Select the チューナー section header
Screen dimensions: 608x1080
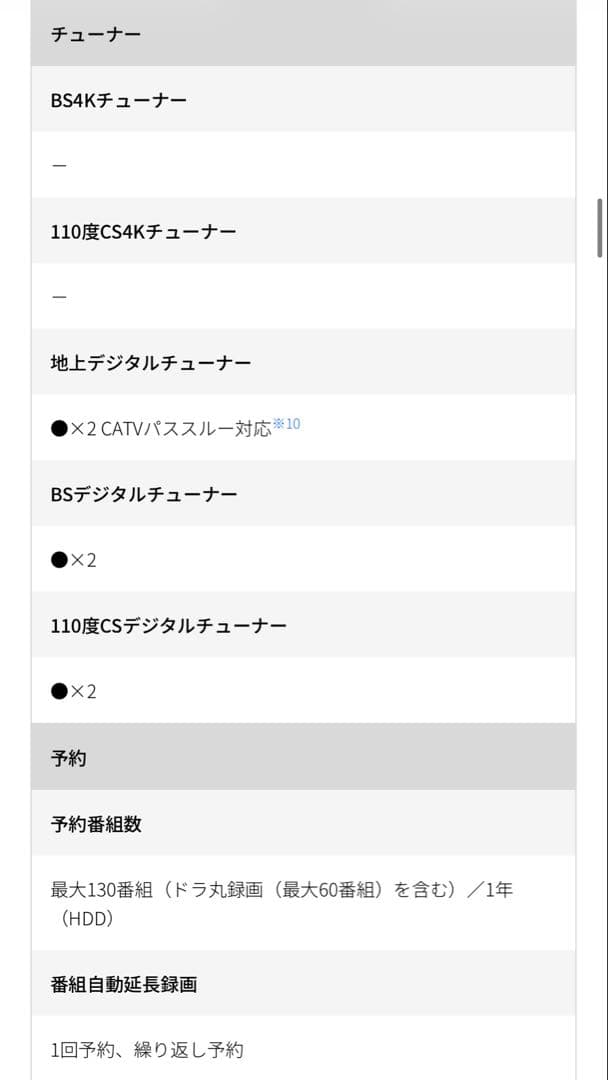[x=96, y=35]
